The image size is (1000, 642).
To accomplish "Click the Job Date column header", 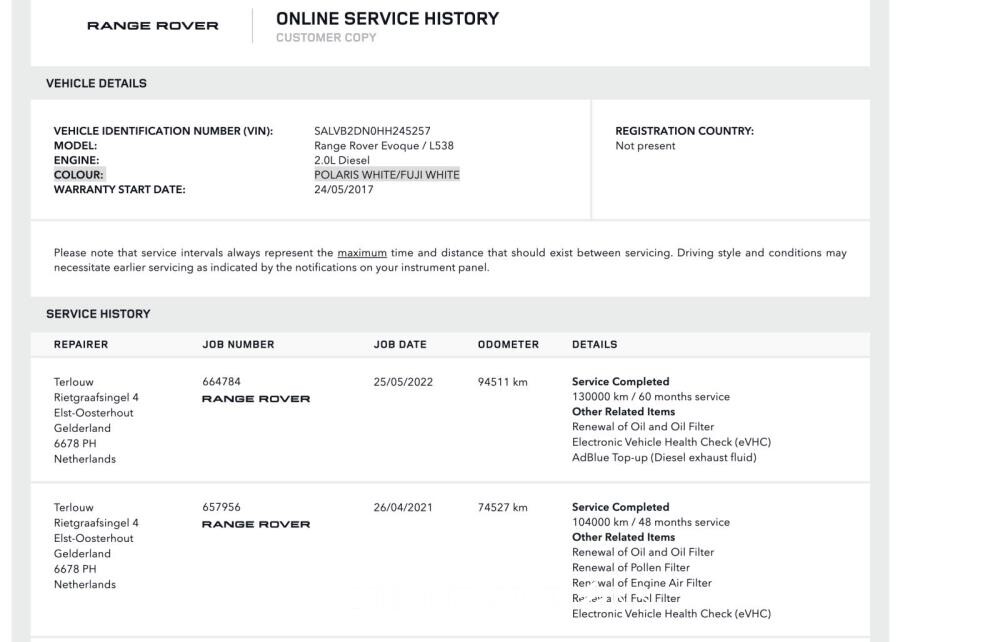I will [x=400, y=345].
